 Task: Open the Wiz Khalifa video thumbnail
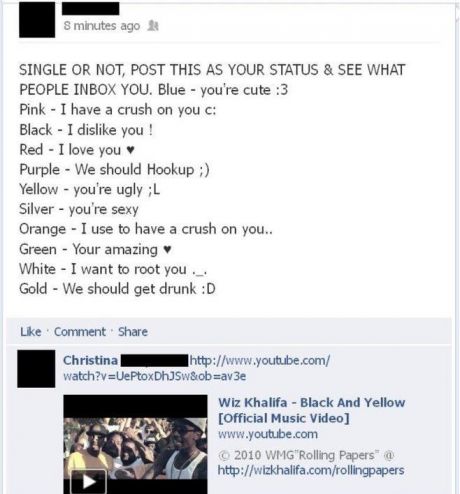click(x=135, y=444)
